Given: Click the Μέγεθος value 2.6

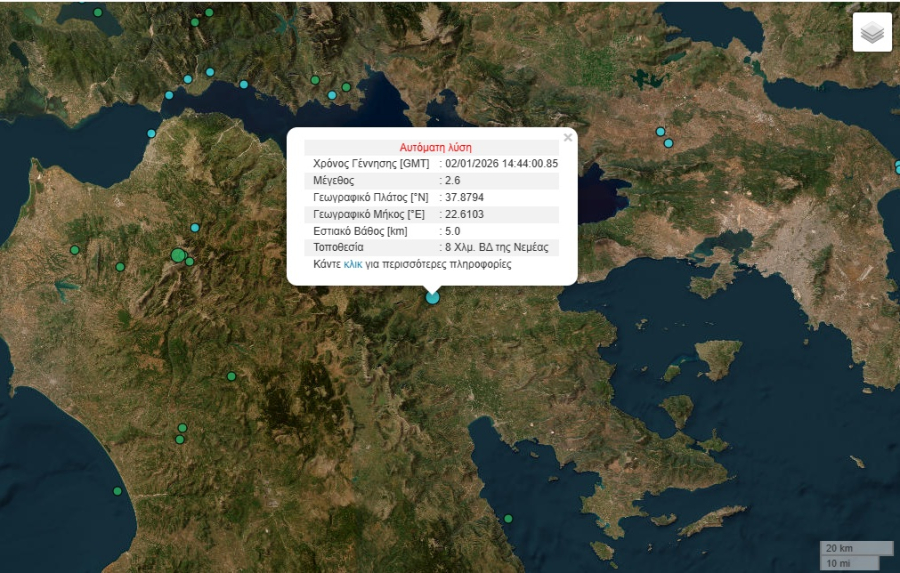Looking at the screenshot, I should click(x=452, y=181).
